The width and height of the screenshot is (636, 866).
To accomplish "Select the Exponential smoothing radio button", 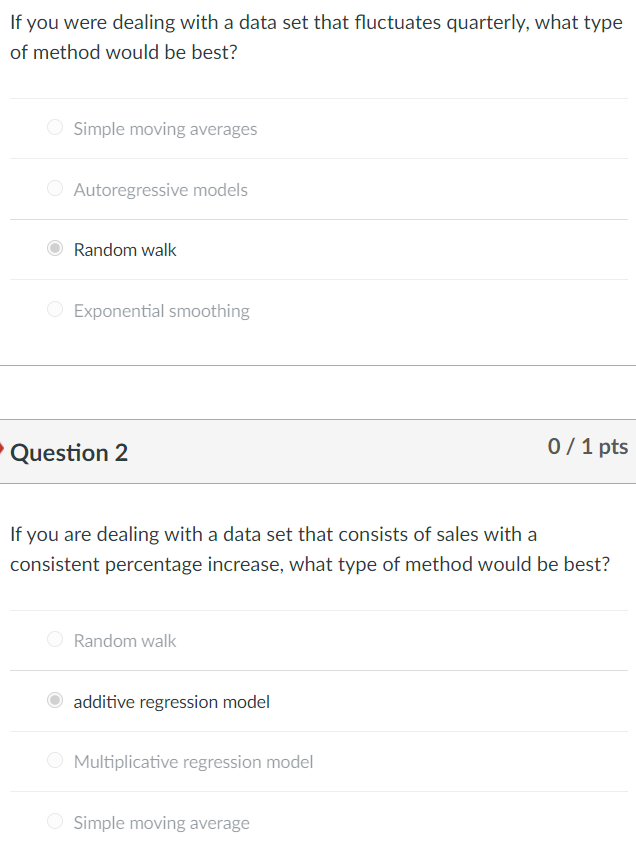I will pos(55,309).
